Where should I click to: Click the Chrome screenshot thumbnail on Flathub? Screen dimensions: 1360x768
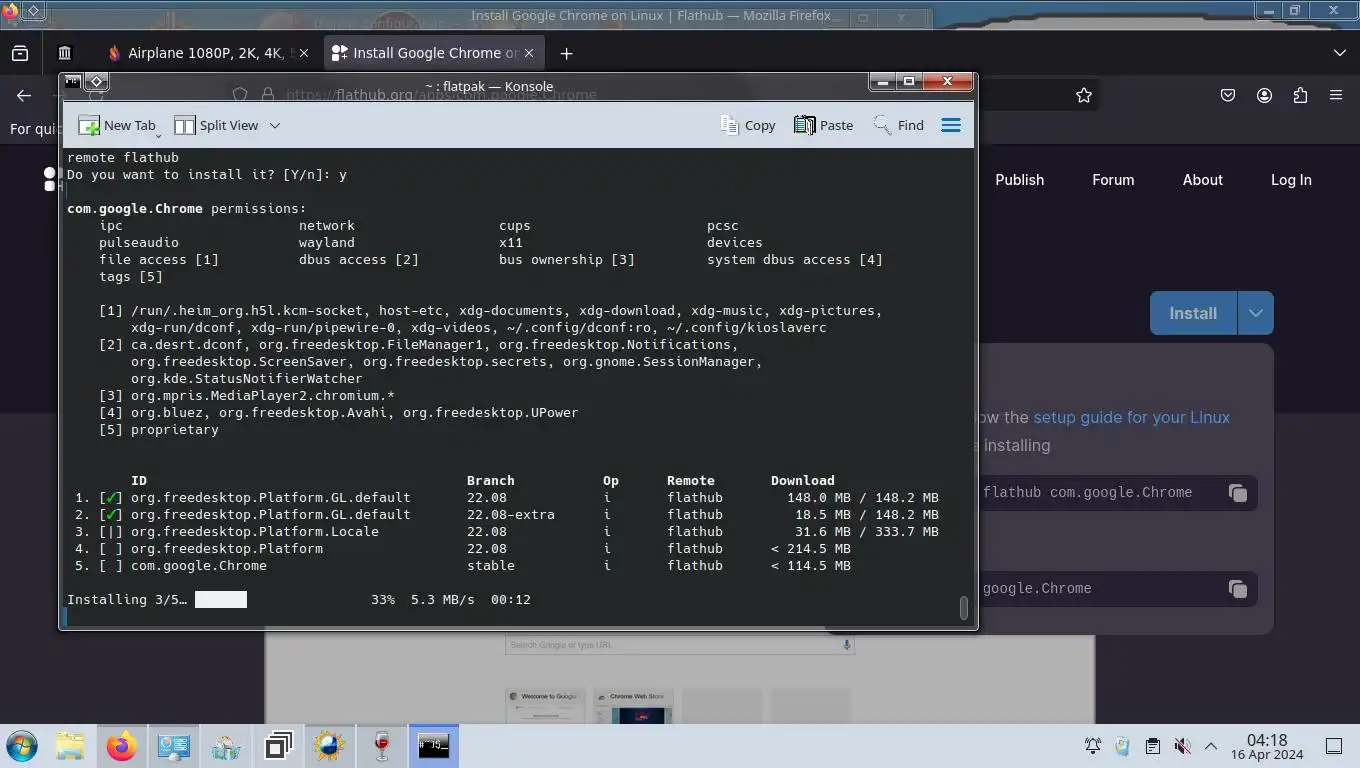pyautogui.click(x=680, y=678)
